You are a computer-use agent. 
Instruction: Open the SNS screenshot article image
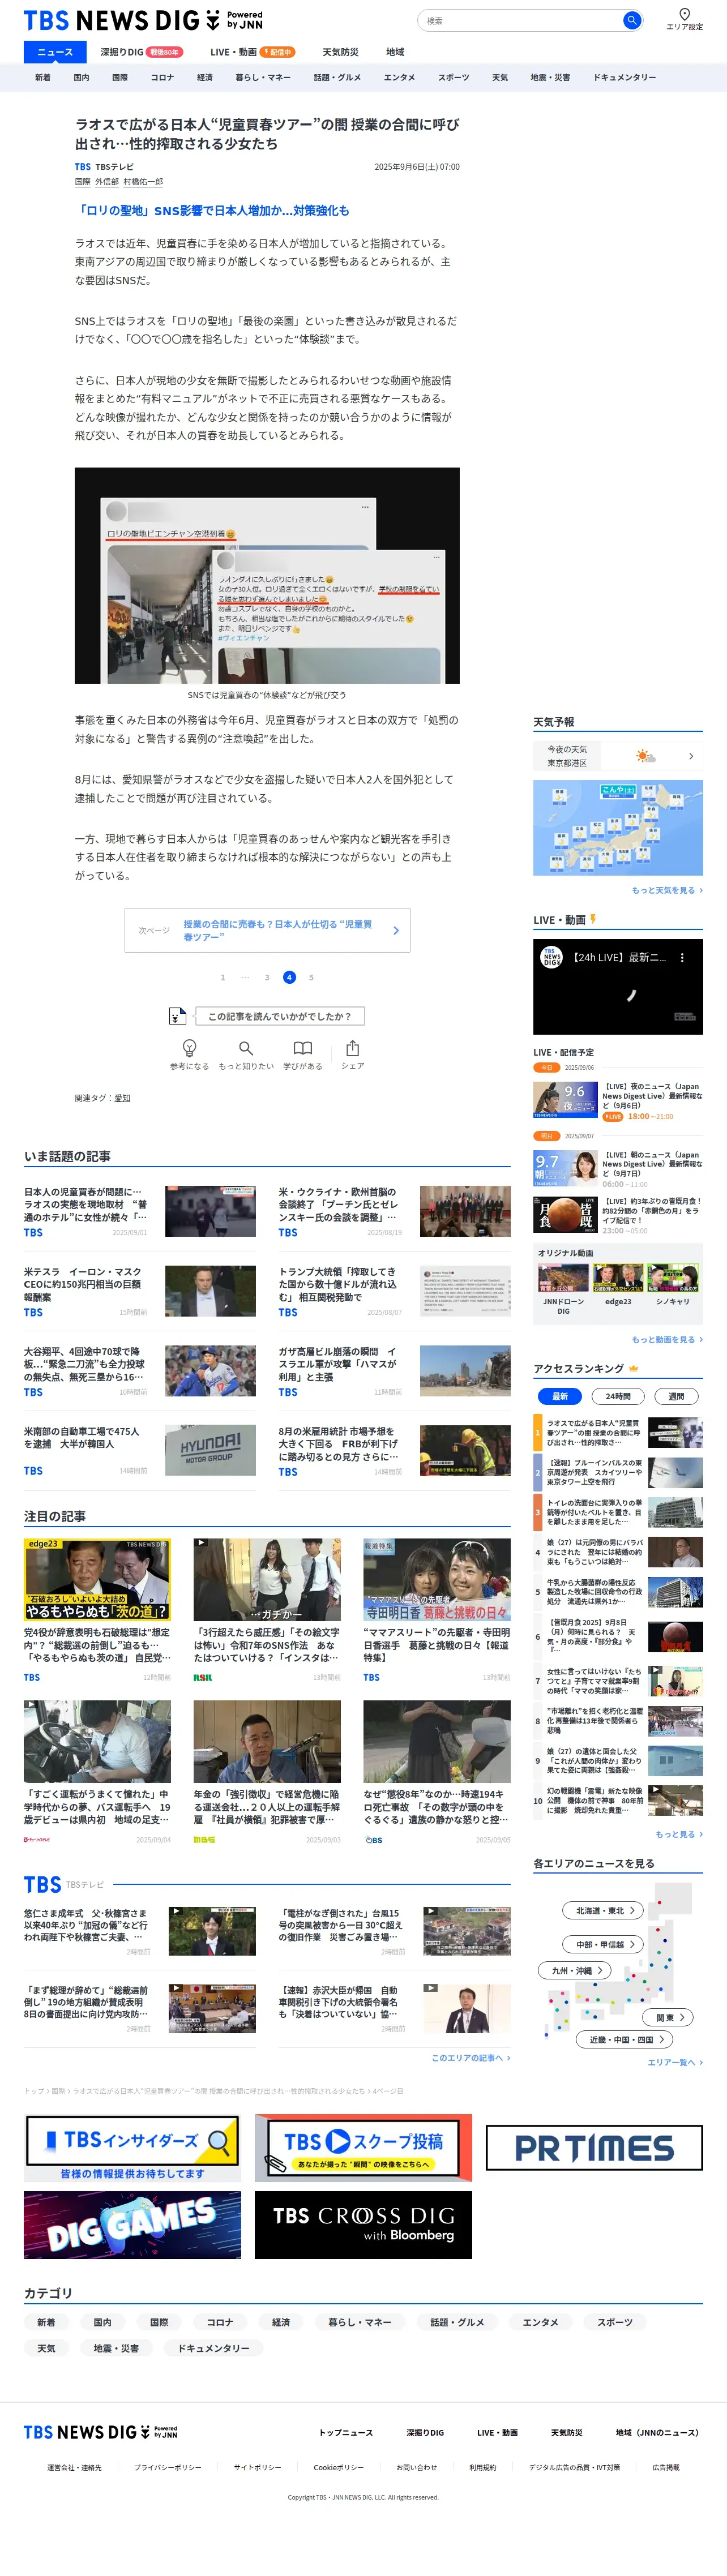[x=267, y=575]
